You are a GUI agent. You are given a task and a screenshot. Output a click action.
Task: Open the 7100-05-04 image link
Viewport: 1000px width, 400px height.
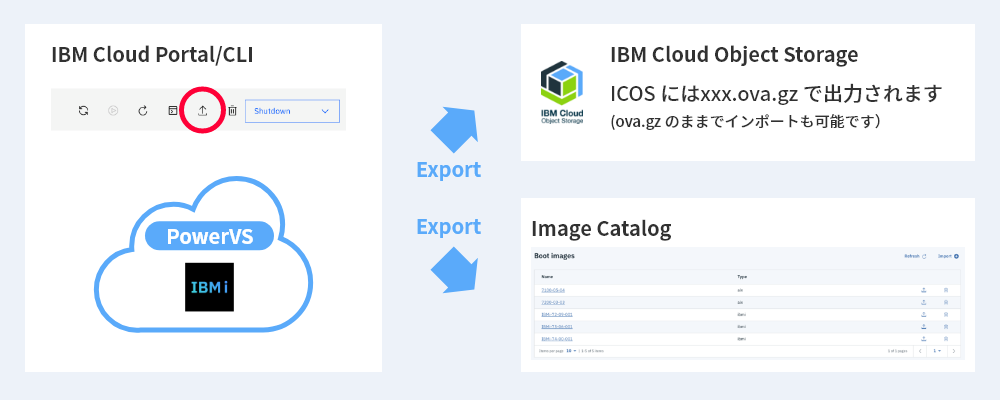553,290
